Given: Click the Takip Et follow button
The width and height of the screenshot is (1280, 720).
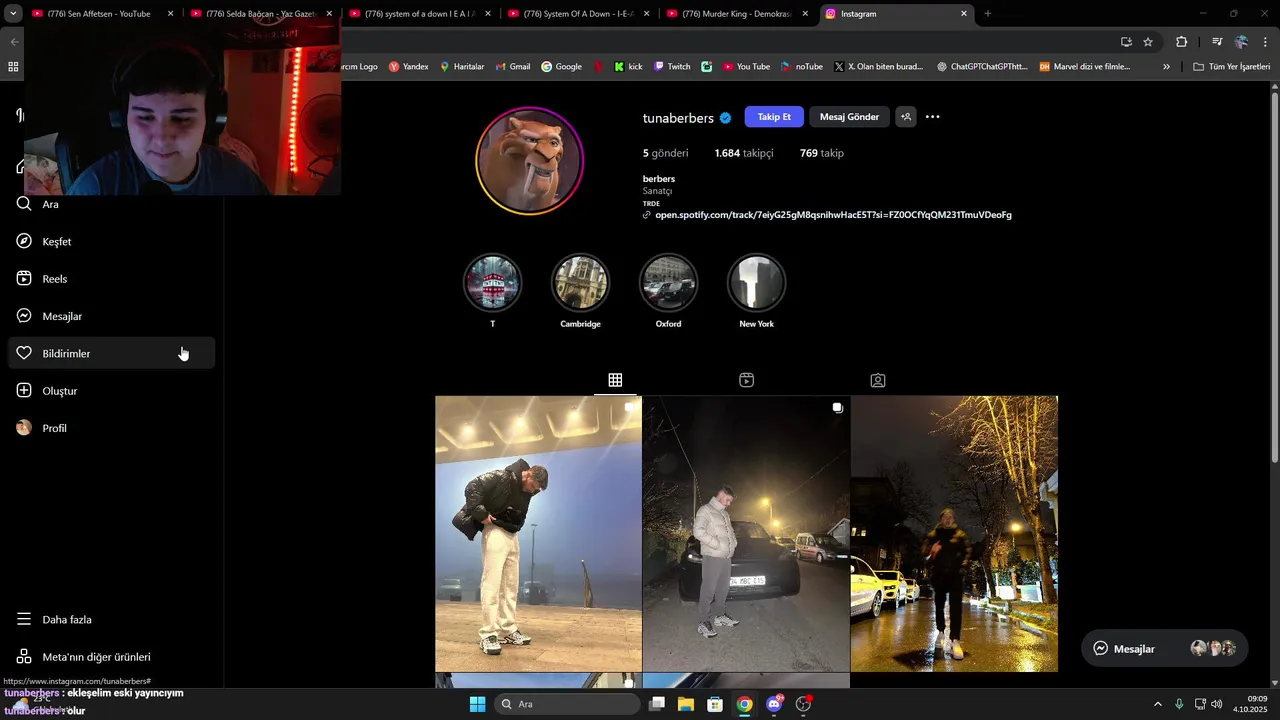Looking at the screenshot, I should pos(774,117).
